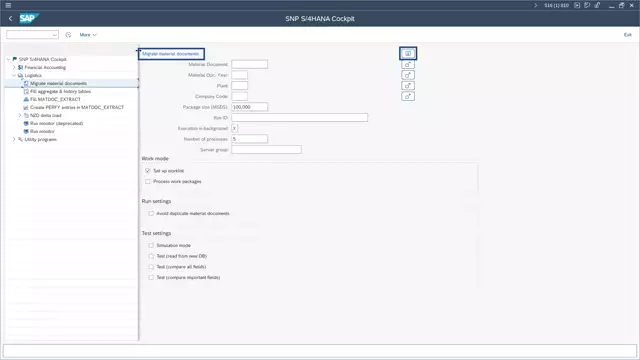Screen dimensions: 640x360
Task: Click the Package size field showing 100,000
Action: coord(249,107)
